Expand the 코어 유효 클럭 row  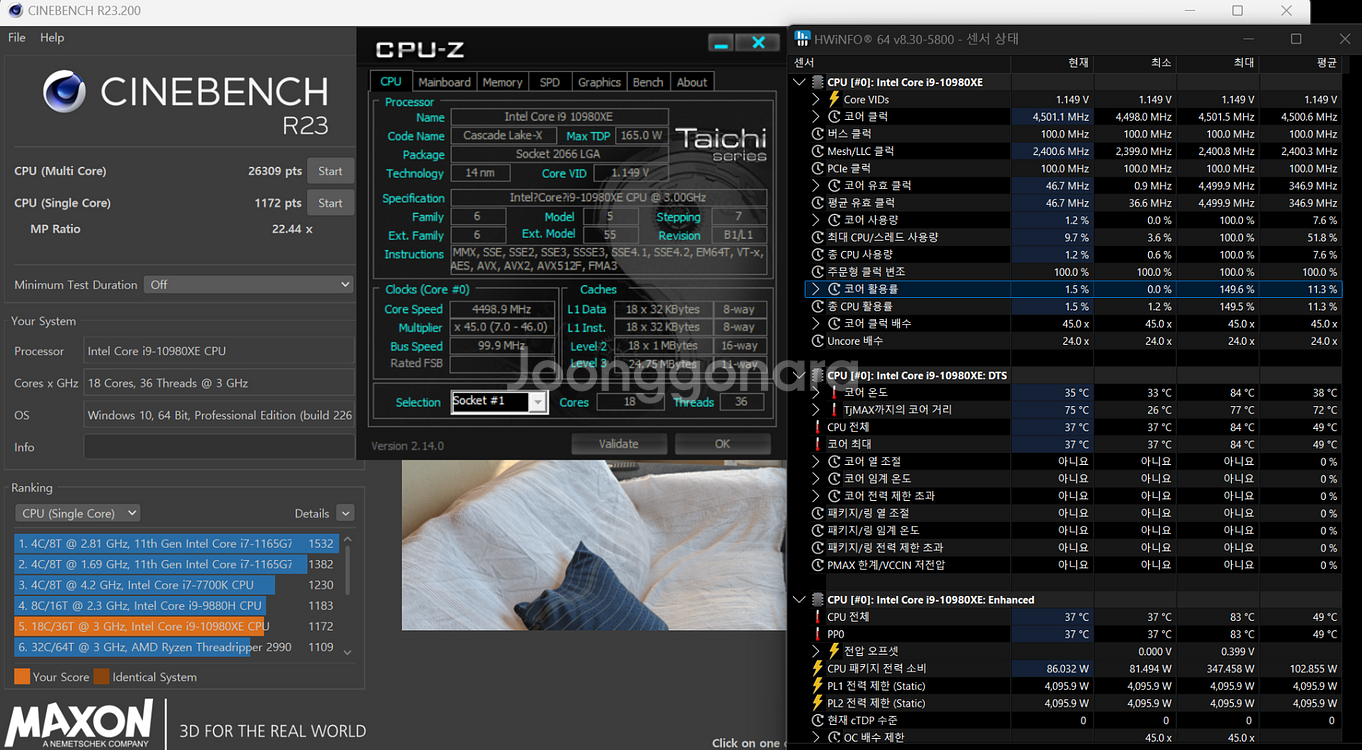coord(816,186)
